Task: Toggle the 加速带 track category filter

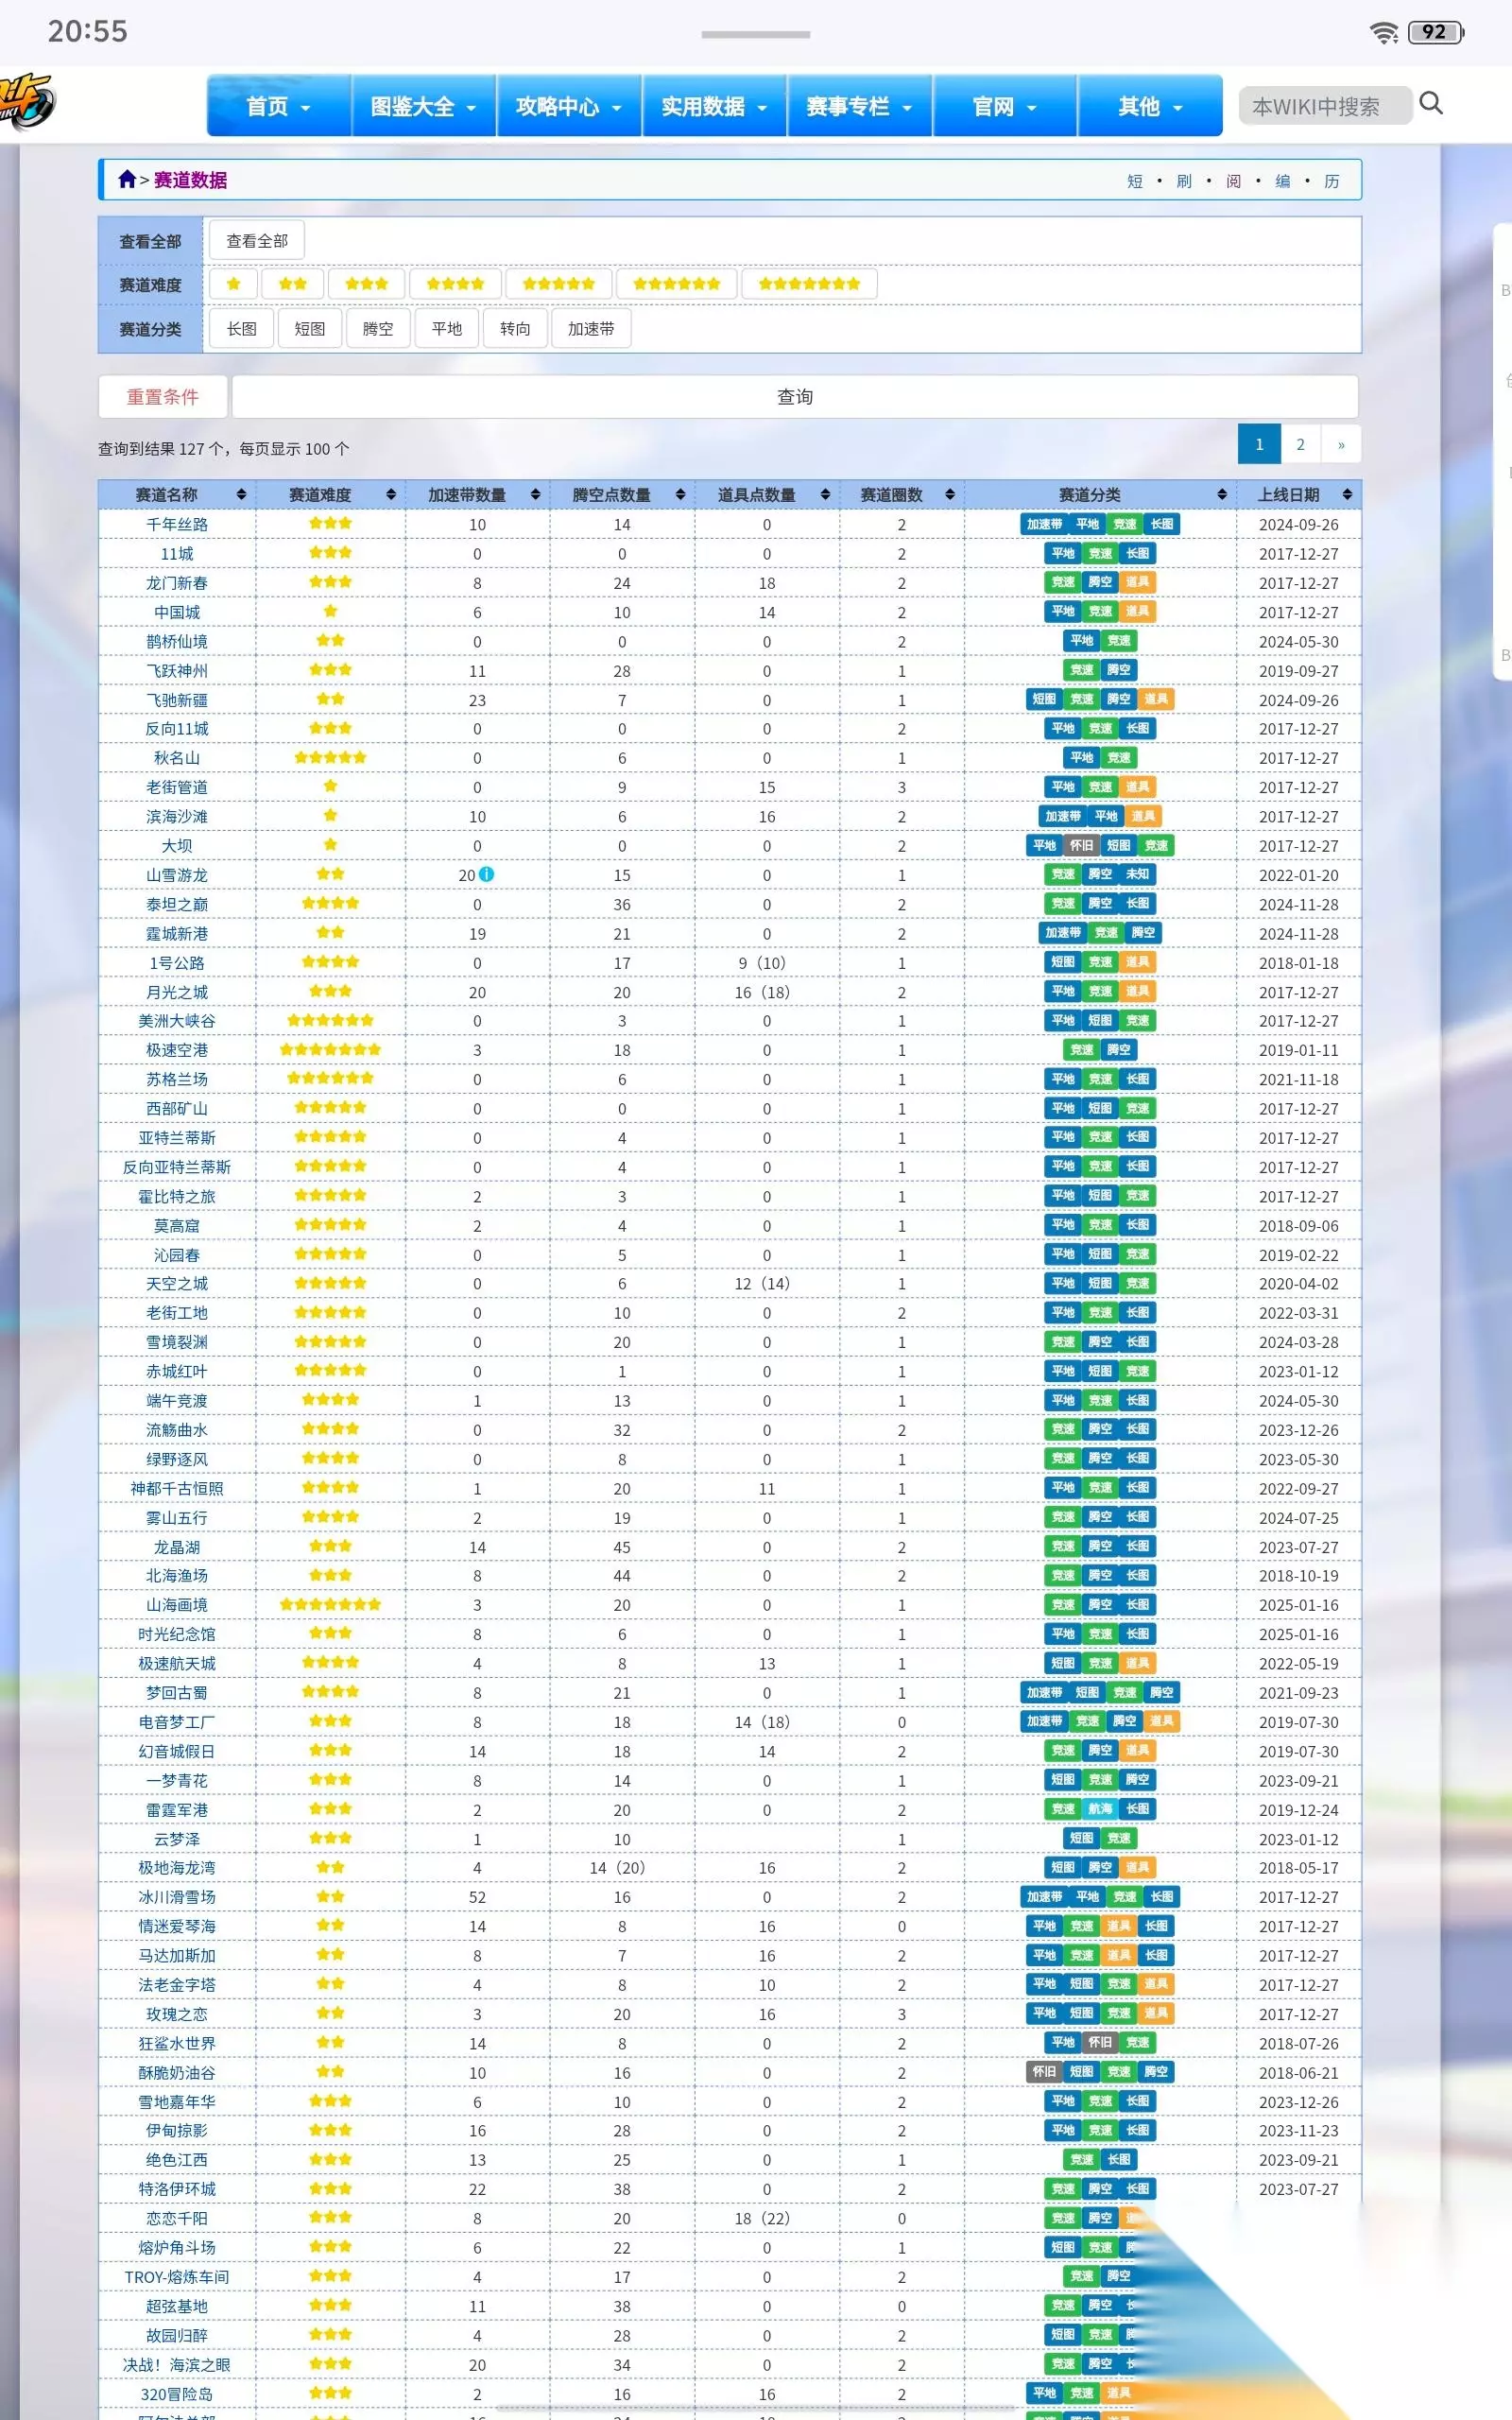Action: point(591,329)
